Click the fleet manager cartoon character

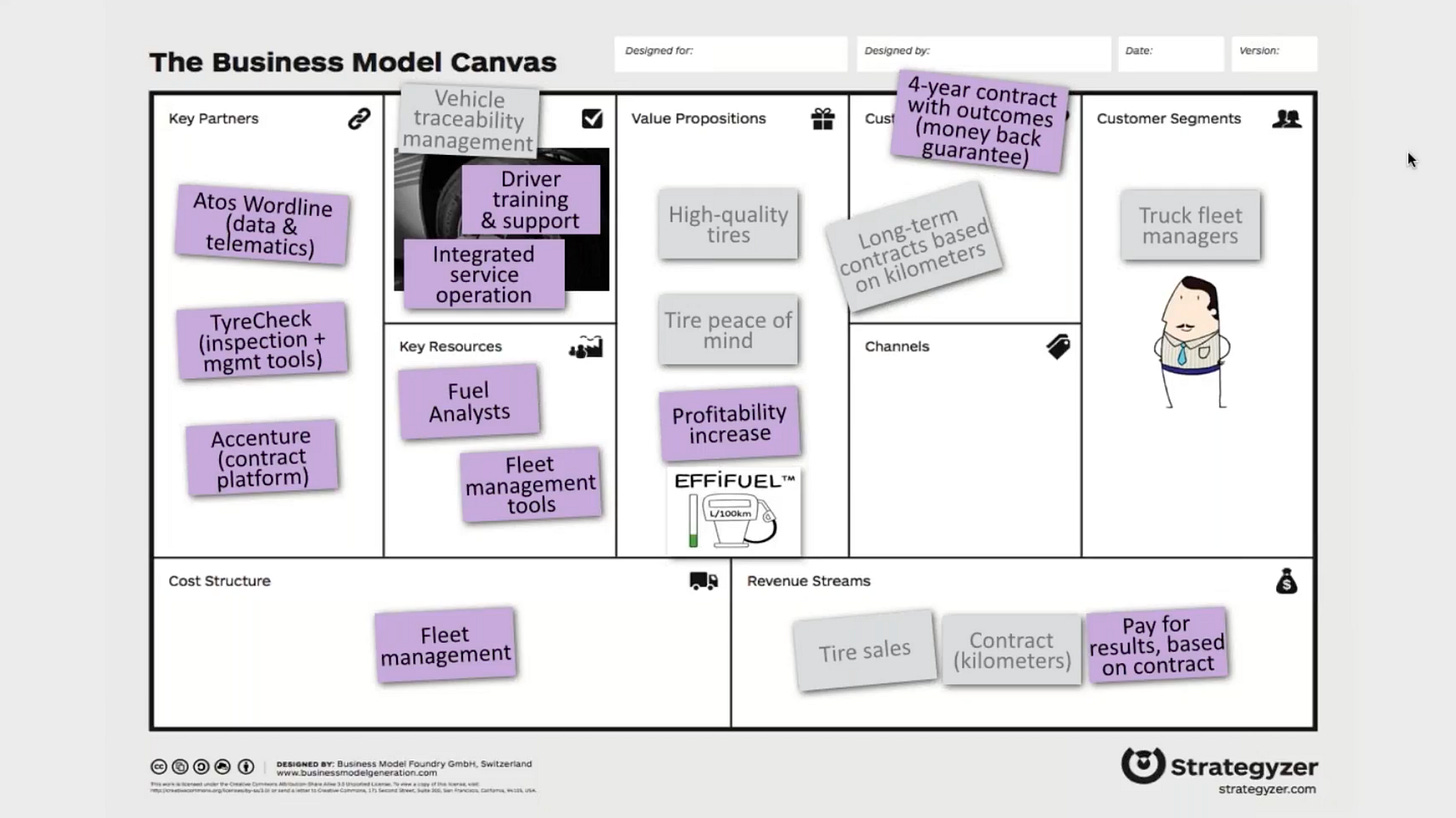click(x=1190, y=342)
